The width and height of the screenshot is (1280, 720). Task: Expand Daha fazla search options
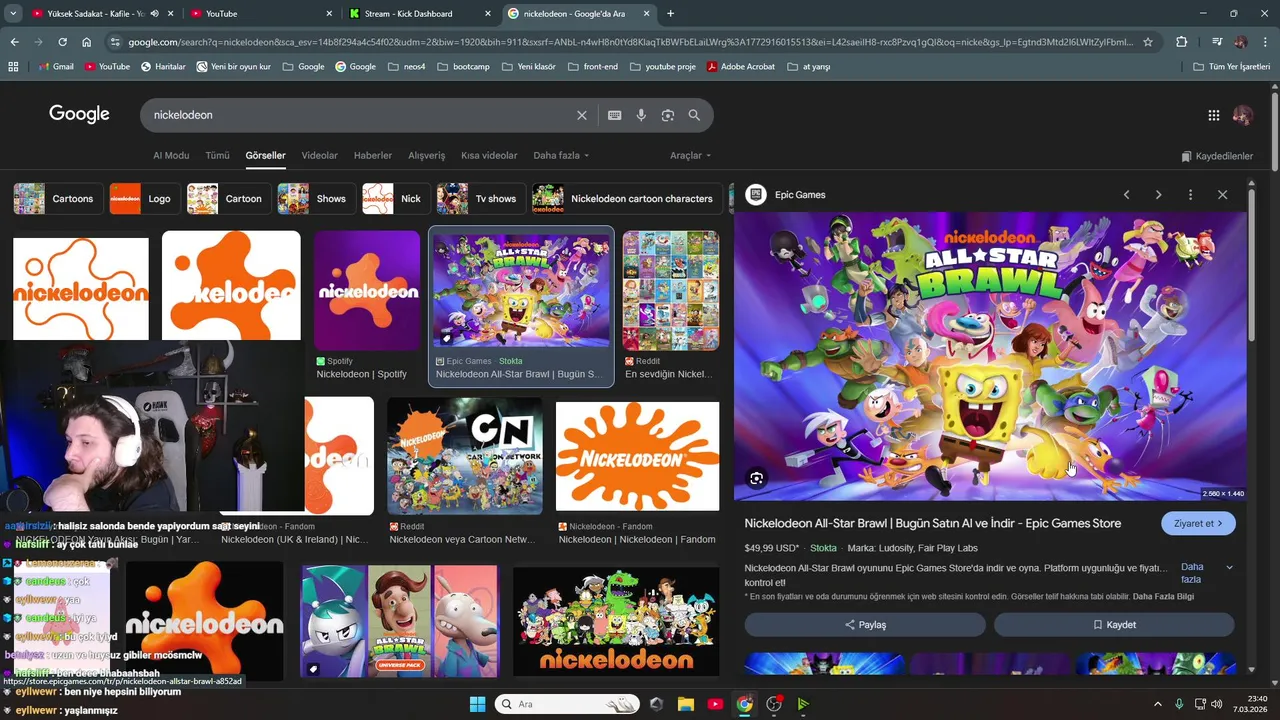560,156
